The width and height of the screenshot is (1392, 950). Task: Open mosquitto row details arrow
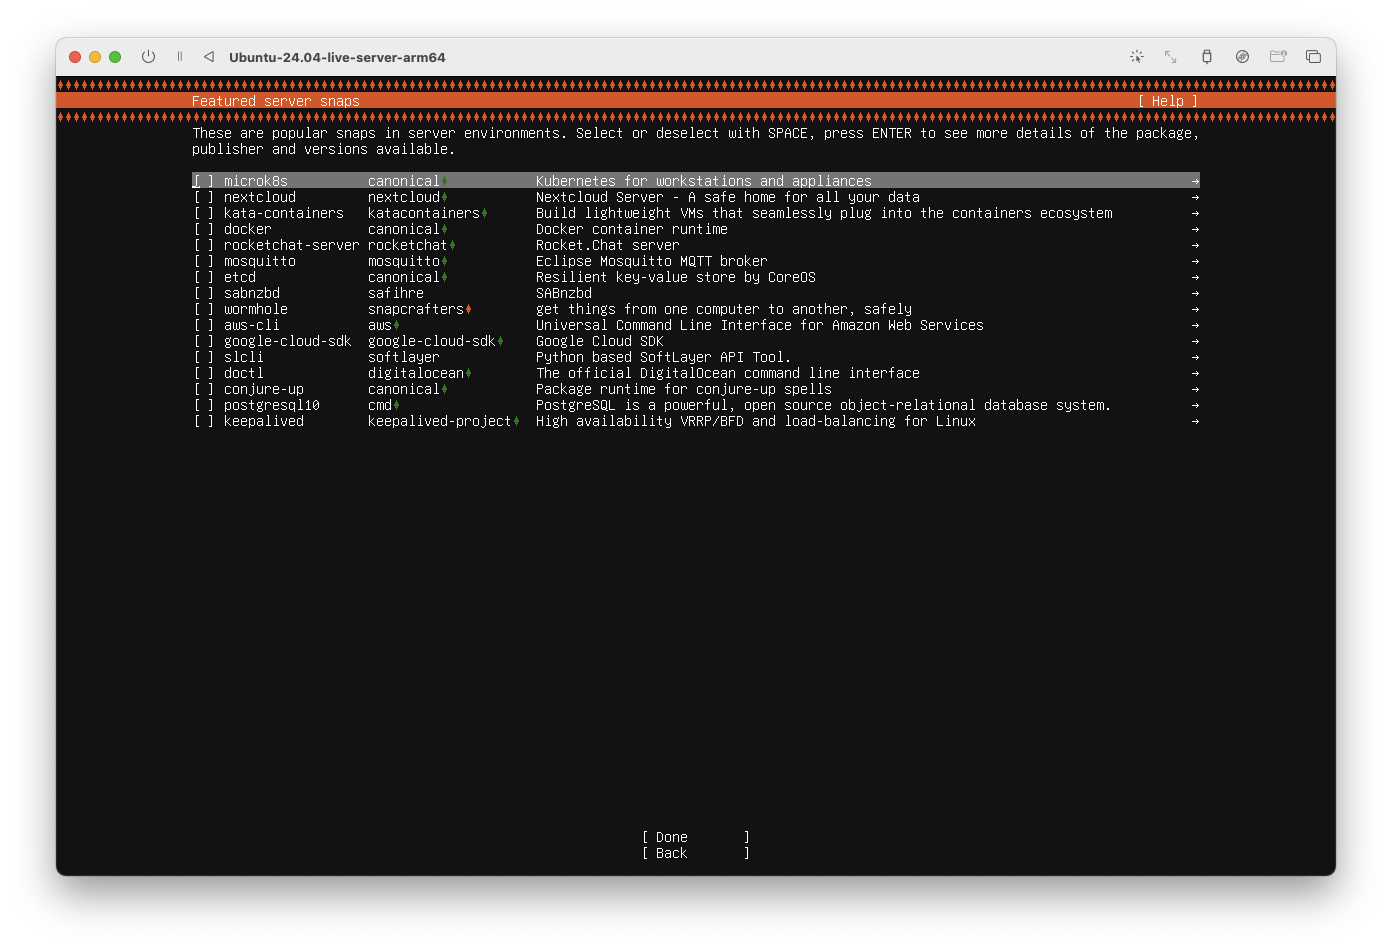(1195, 261)
